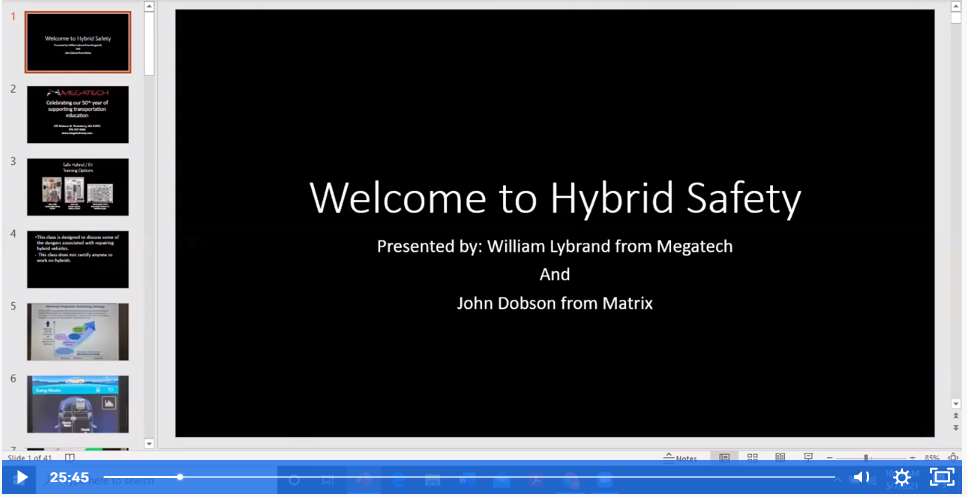This screenshot has width=967, height=497.
Task: Click the Welcome to Hybrid Safety title
Action: pyautogui.click(x=555, y=197)
